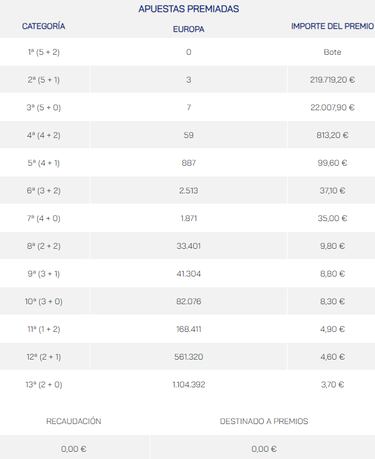This screenshot has height=459, width=375.
Task: Select the 4ª (4 + 2) category cell
Action: coord(44,135)
